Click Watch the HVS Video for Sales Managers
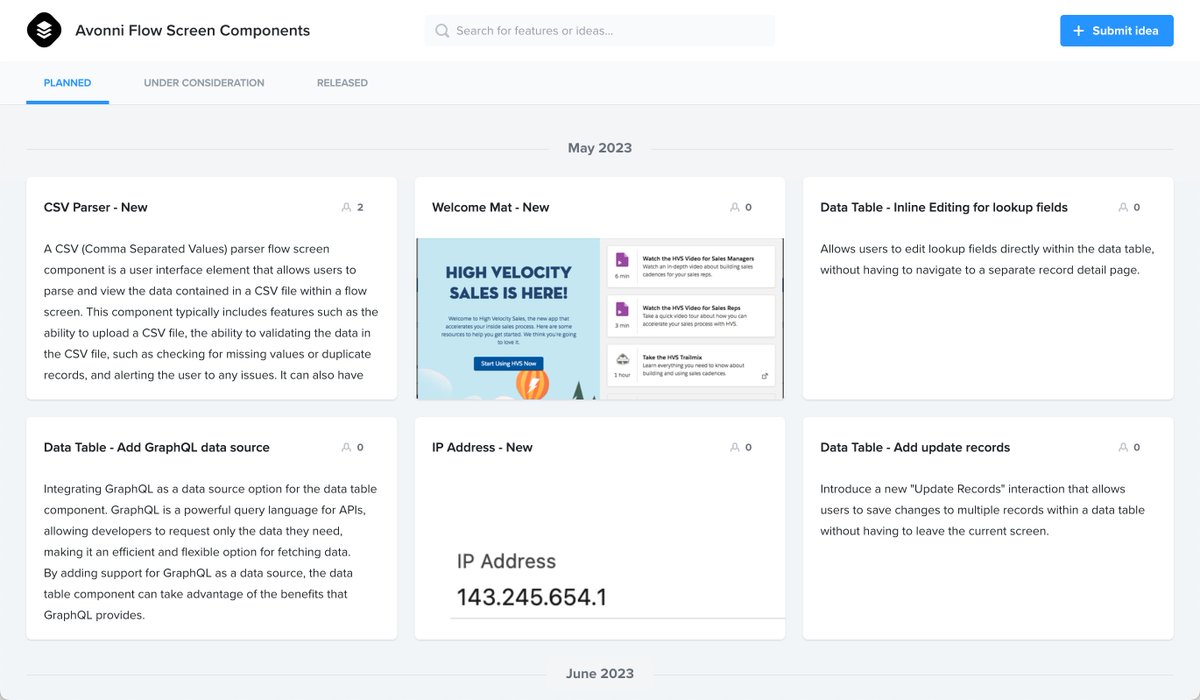 coord(698,259)
